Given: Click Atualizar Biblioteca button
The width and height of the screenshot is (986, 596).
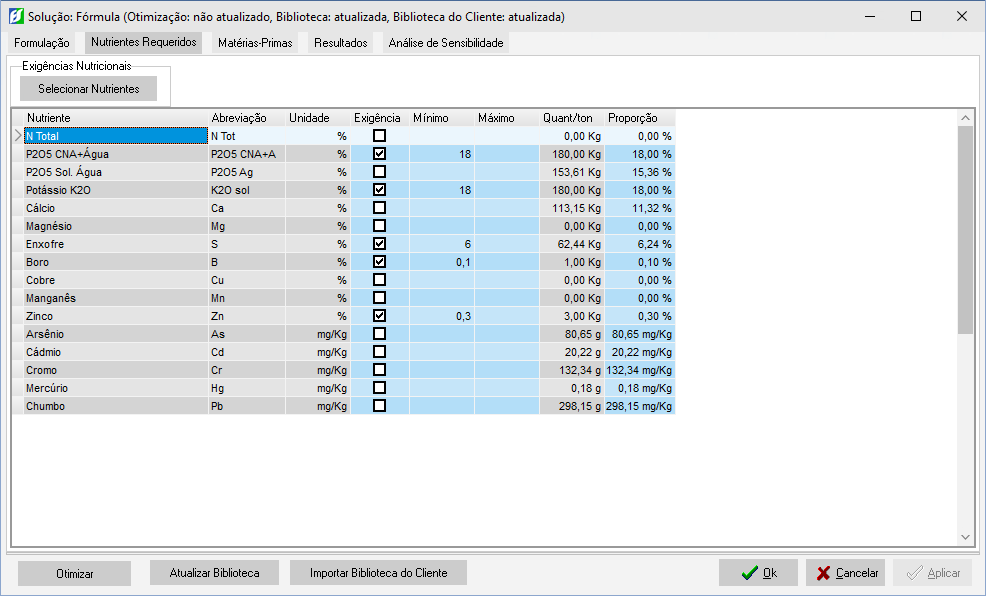Looking at the screenshot, I should (x=214, y=573).
